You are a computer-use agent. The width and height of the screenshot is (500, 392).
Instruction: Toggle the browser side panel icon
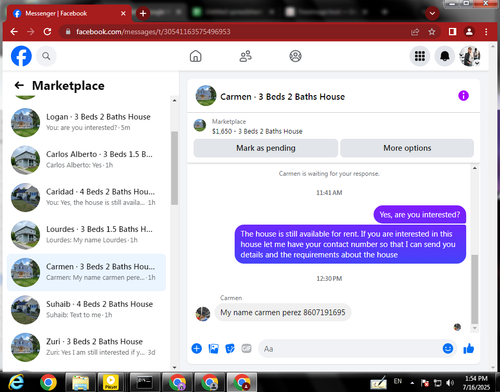[x=452, y=32]
